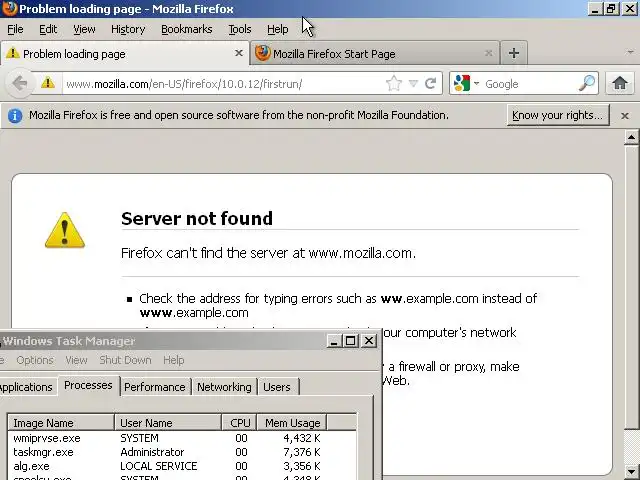Viewport: 640px width, 480px height.
Task: Close the Problem loading page tab
Action: pyautogui.click(x=239, y=53)
